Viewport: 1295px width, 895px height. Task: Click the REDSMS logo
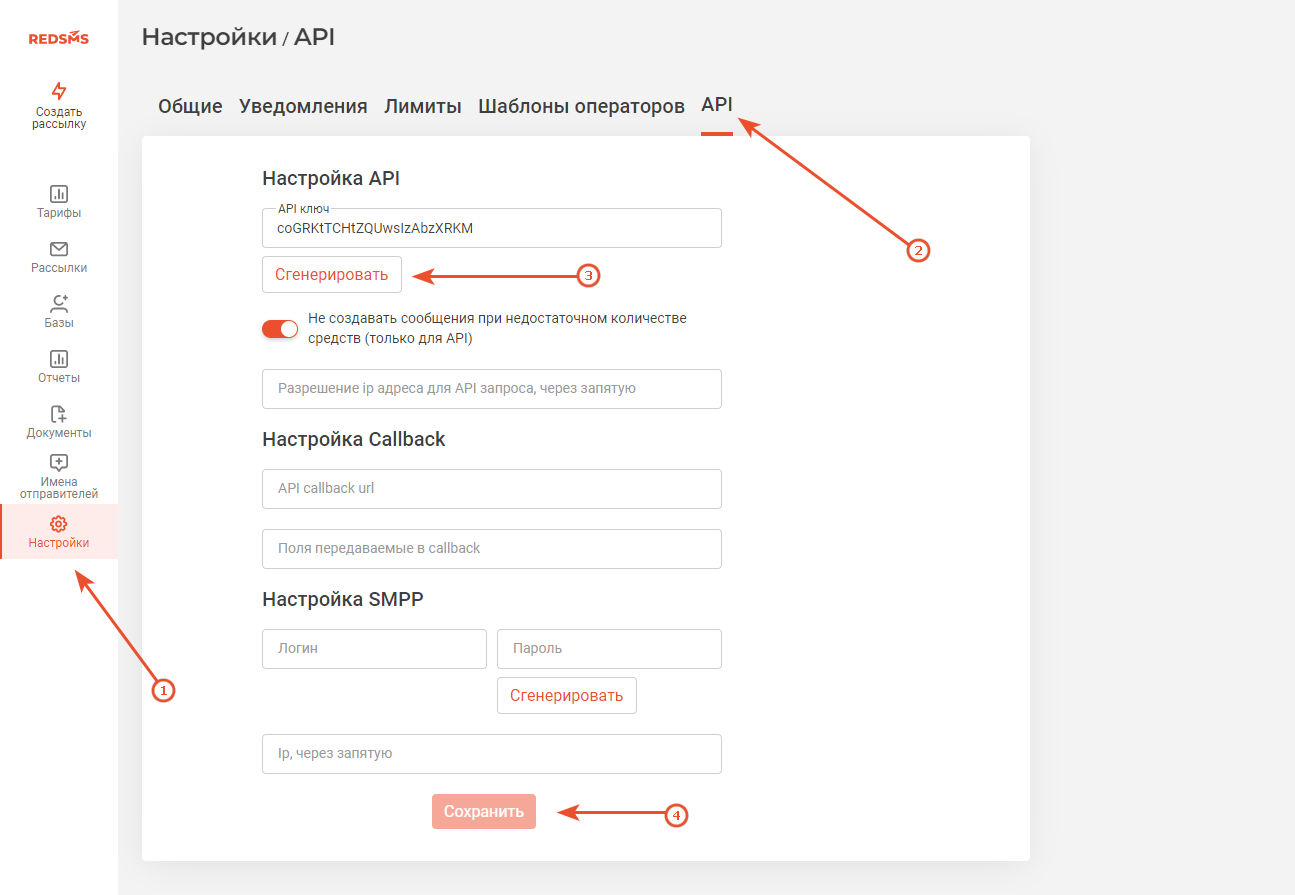point(58,39)
